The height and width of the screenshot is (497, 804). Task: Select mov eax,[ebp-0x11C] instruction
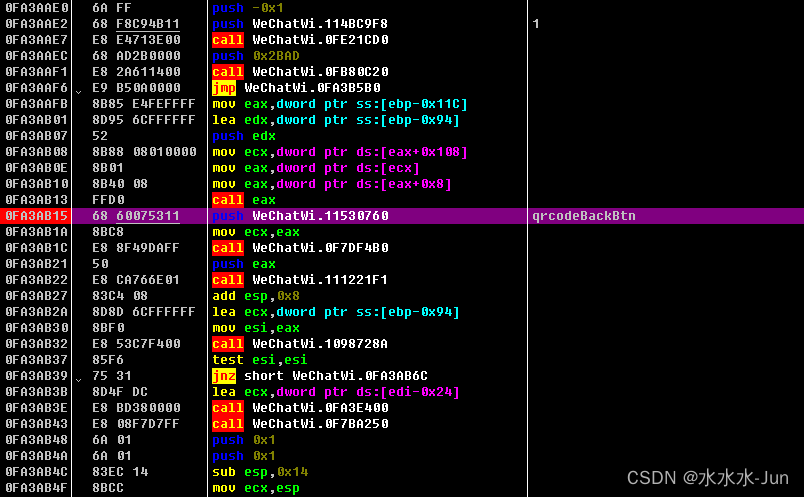point(340,104)
